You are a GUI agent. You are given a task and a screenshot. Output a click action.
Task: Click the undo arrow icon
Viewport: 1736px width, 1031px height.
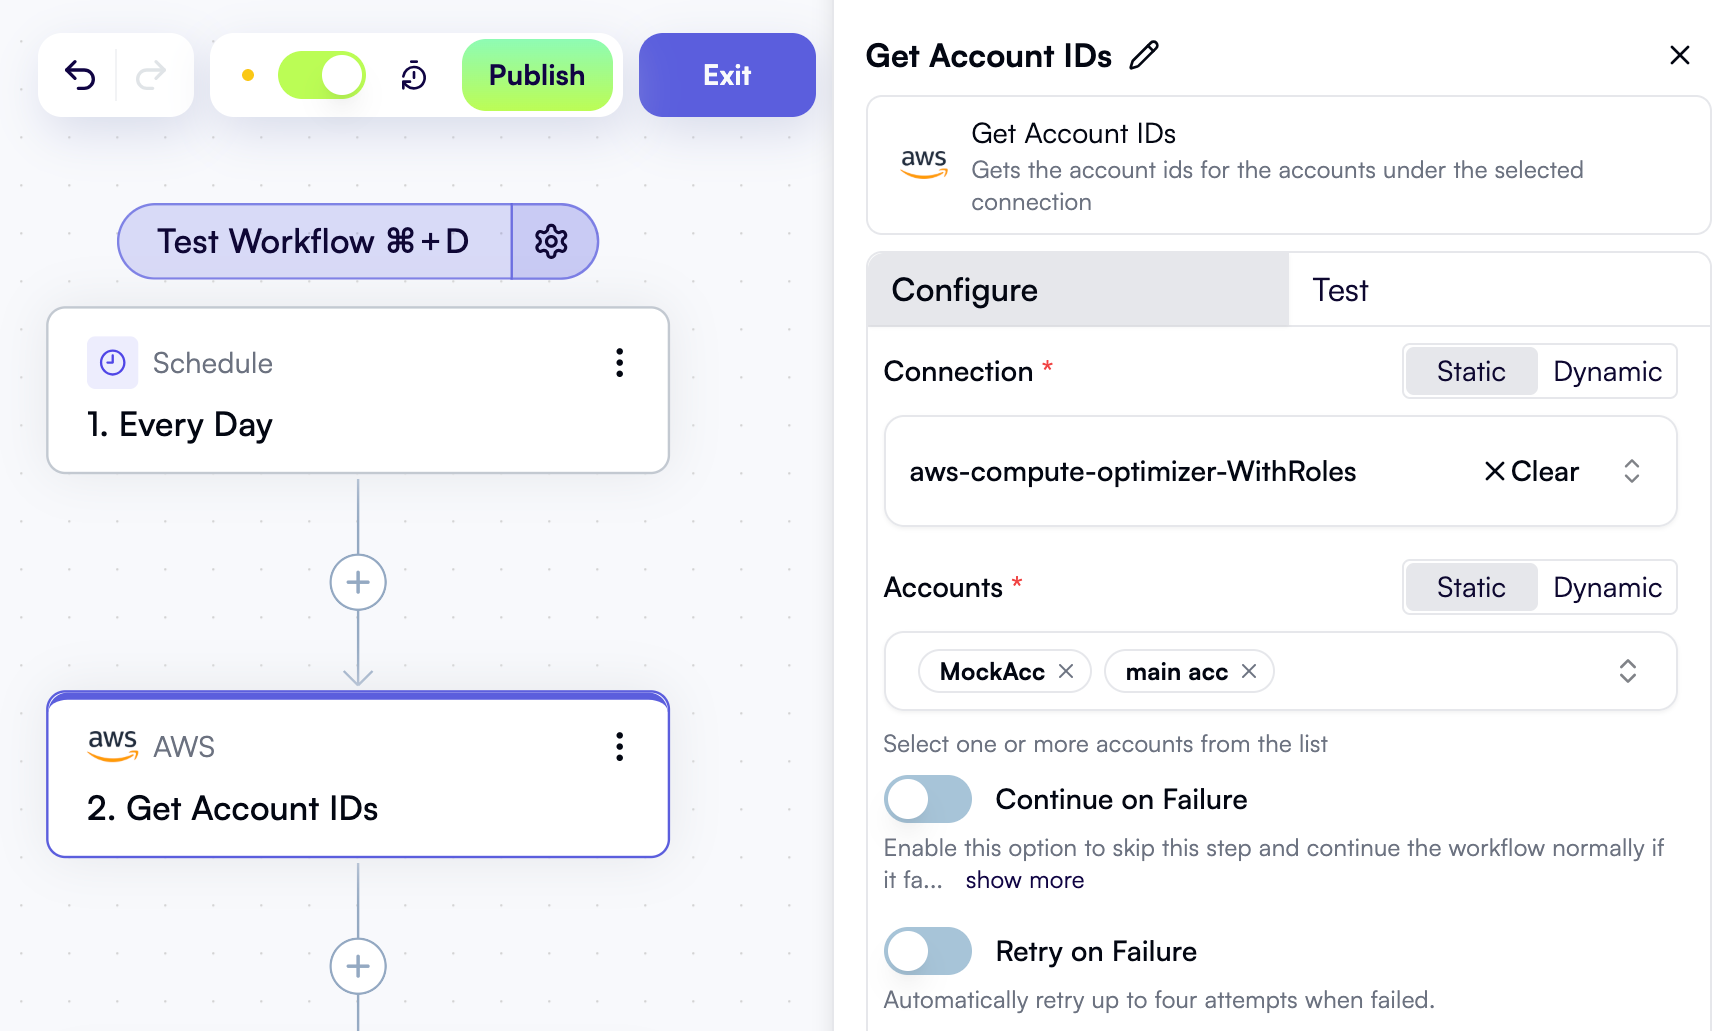coord(80,75)
